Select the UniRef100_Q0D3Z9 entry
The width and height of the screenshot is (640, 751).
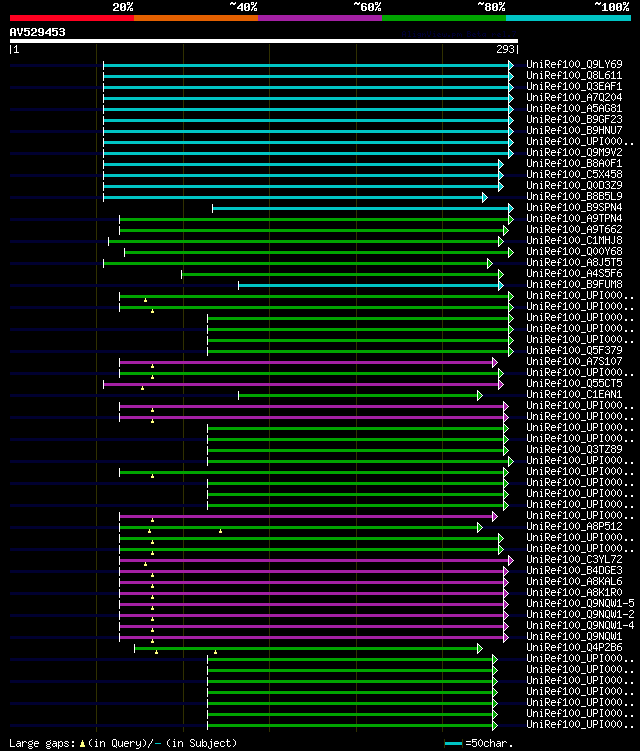pyautogui.click(x=574, y=185)
